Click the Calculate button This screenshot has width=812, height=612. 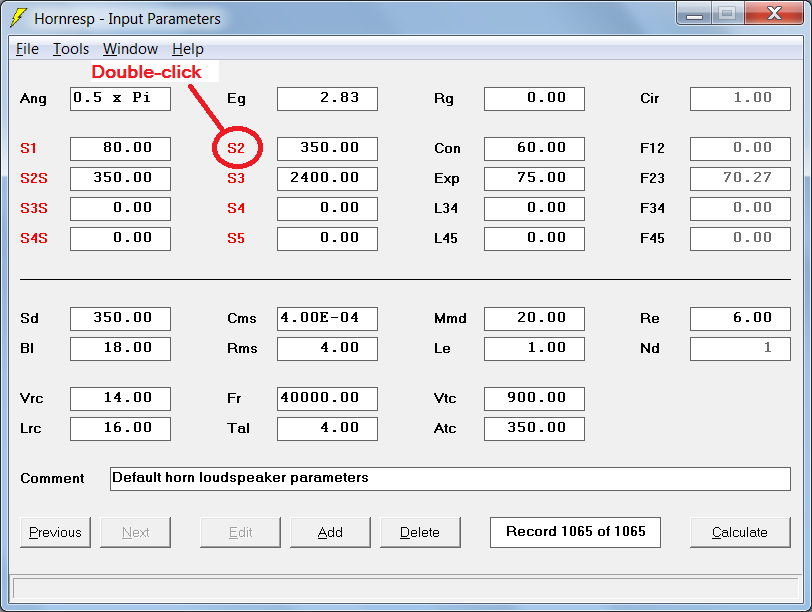(740, 532)
